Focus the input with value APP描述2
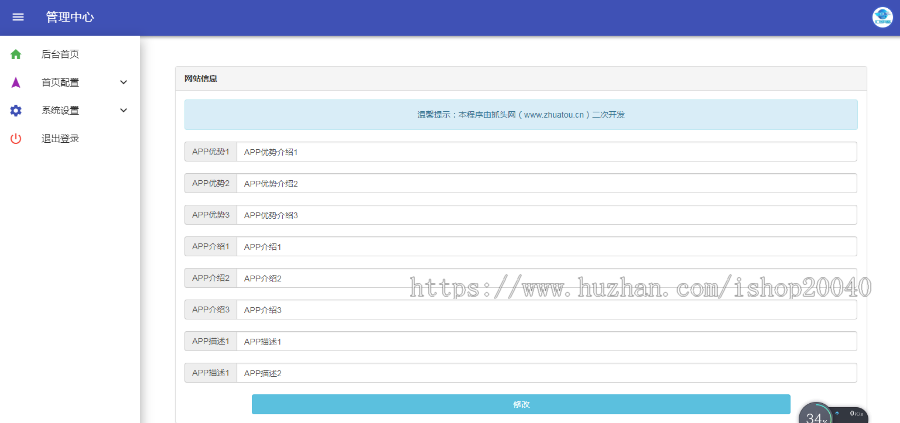Screen dimensions: 900x423 [546, 373]
